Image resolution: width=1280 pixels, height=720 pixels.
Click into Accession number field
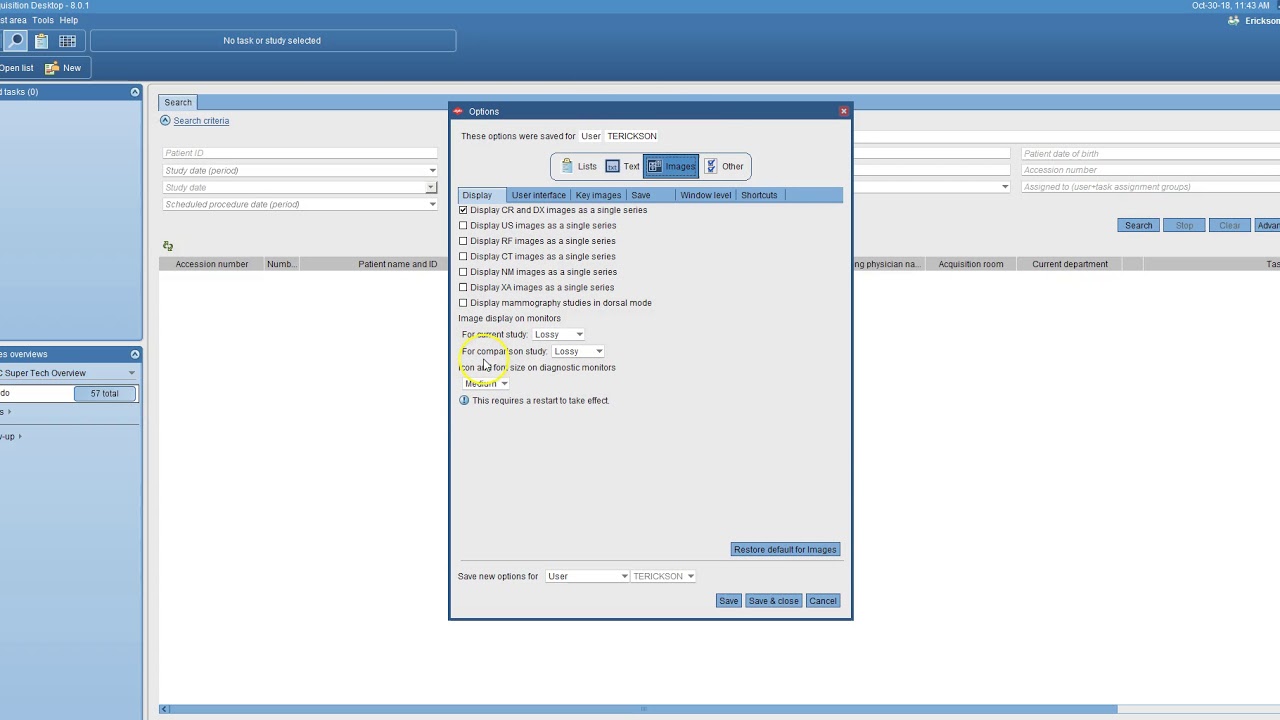pyautogui.click(x=1150, y=170)
